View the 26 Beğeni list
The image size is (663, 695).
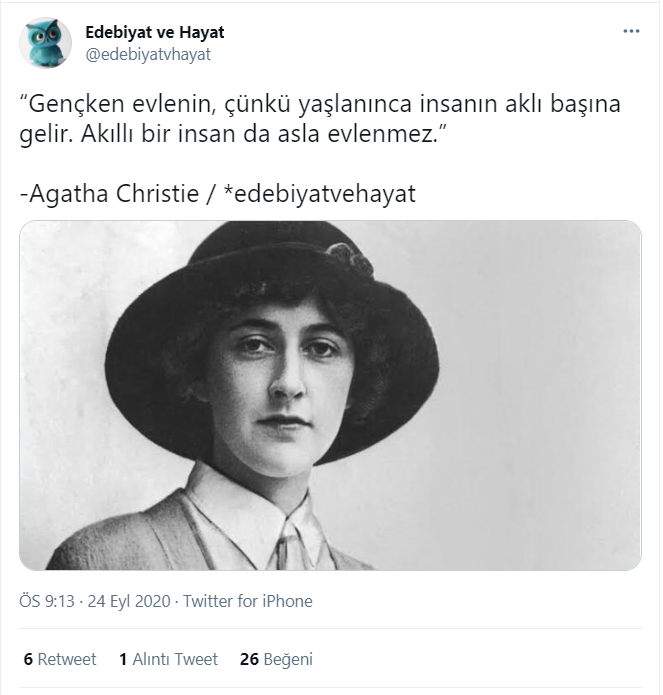pyautogui.click(x=276, y=659)
